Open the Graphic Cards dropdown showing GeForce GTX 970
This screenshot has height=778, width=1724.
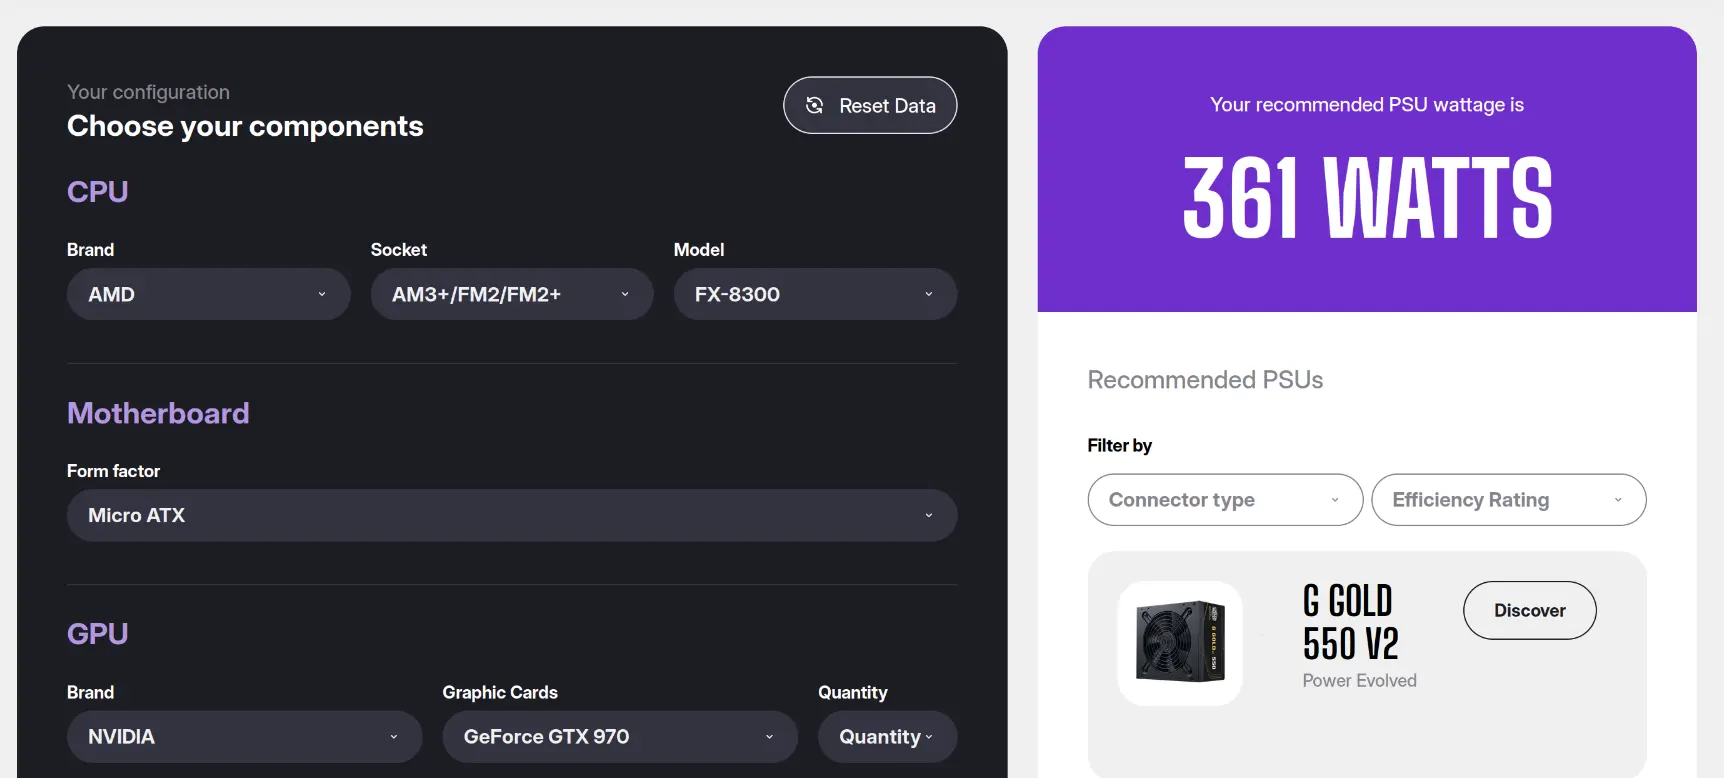[620, 737]
